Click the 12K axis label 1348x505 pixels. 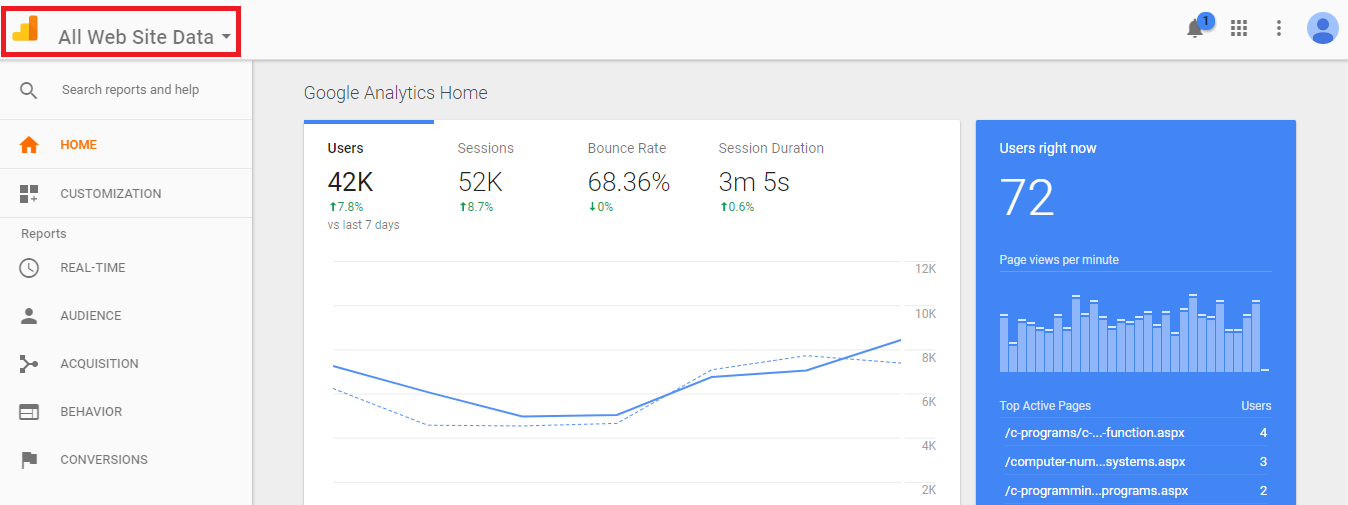(x=926, y=269)
